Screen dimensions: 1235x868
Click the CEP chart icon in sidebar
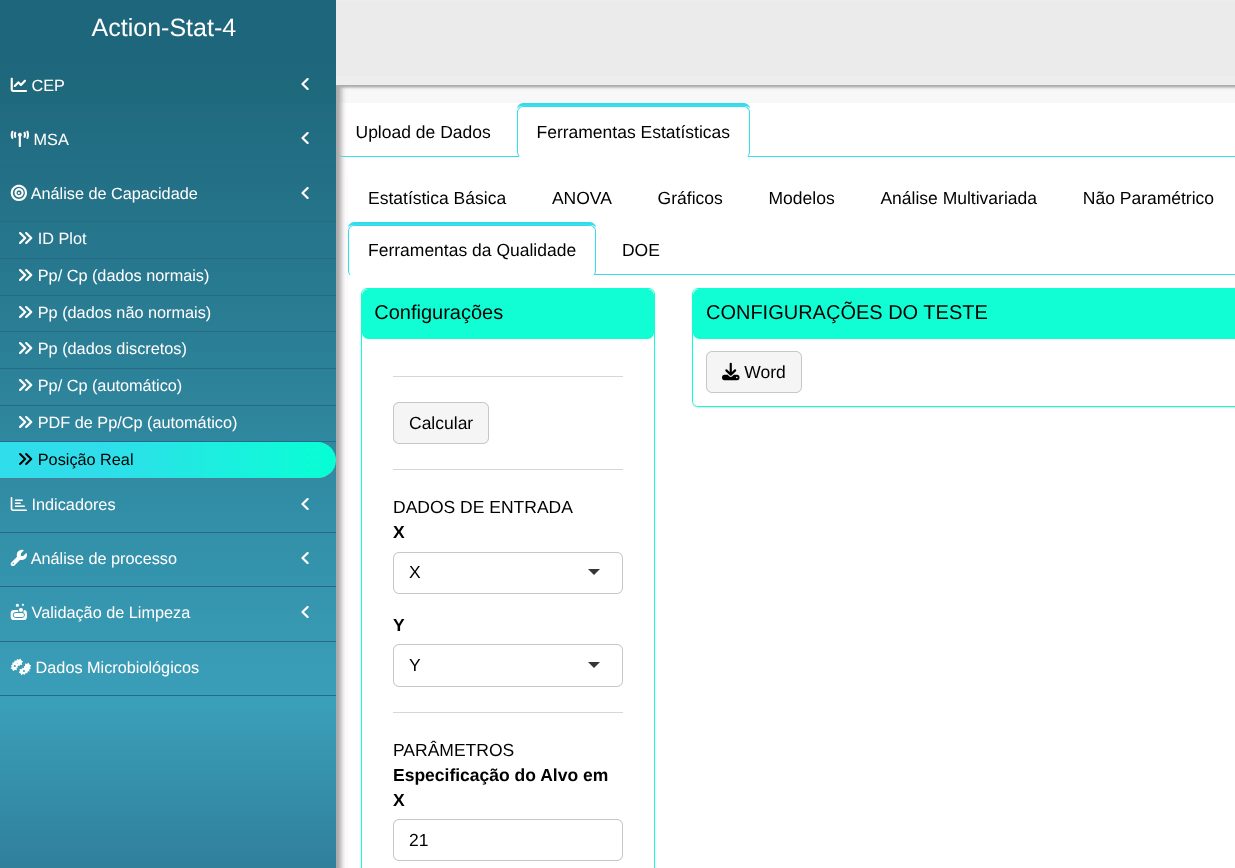(x=19, y=85)
